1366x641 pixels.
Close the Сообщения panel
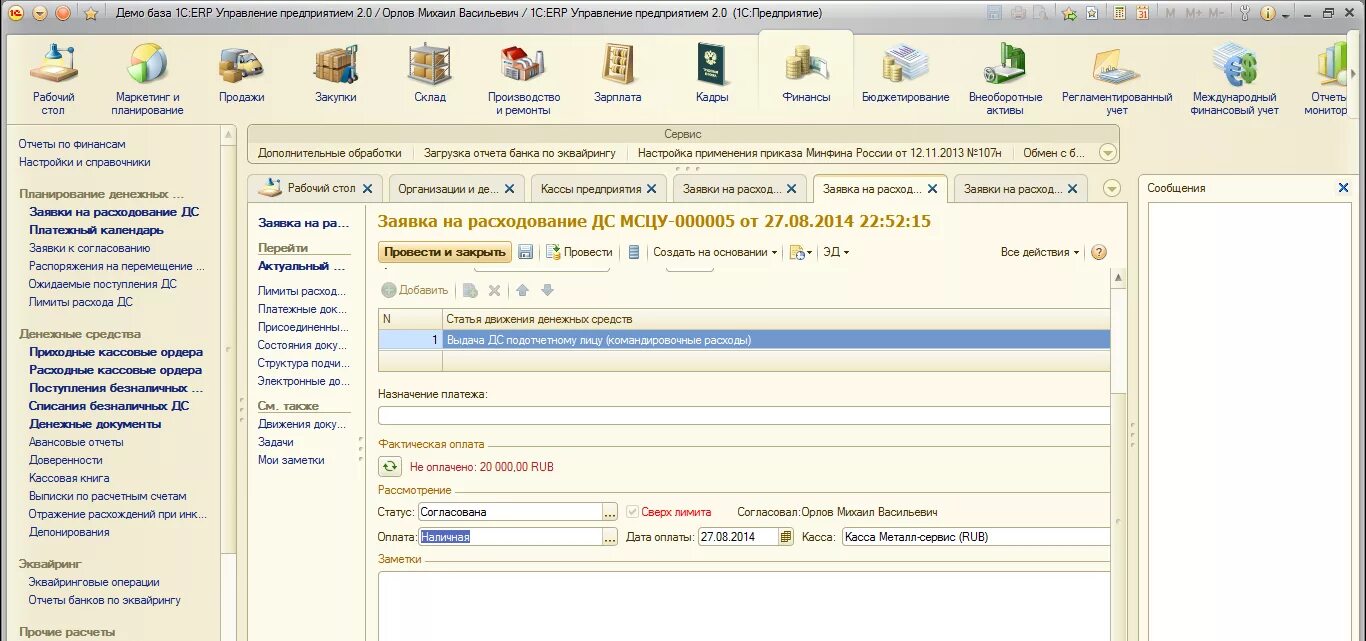(x=1343, y=188)
